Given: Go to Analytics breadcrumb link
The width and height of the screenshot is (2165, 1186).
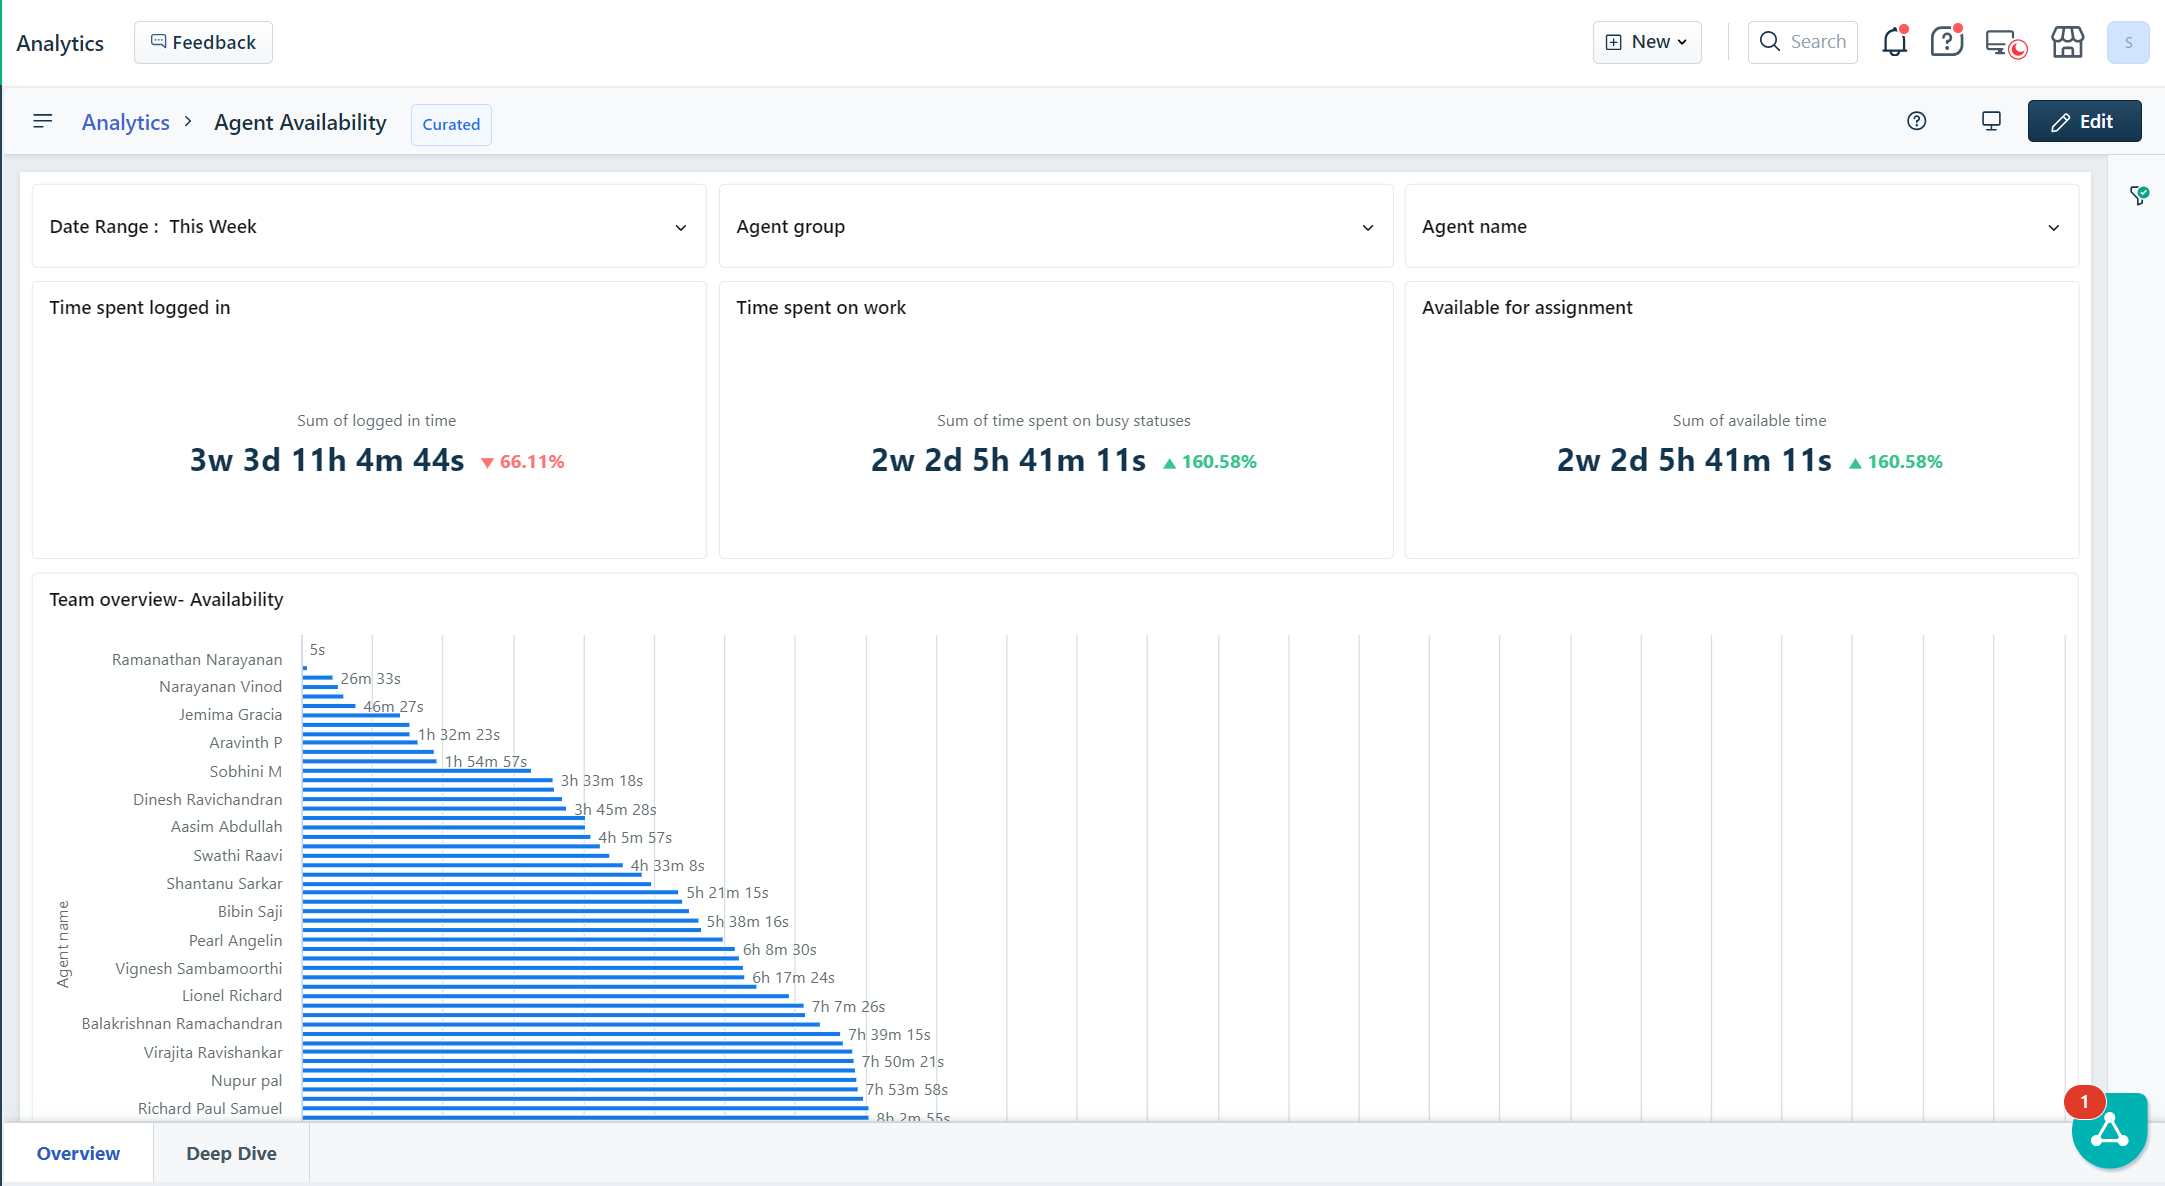Looking at the screenshot, I should [x=126, y=122].
